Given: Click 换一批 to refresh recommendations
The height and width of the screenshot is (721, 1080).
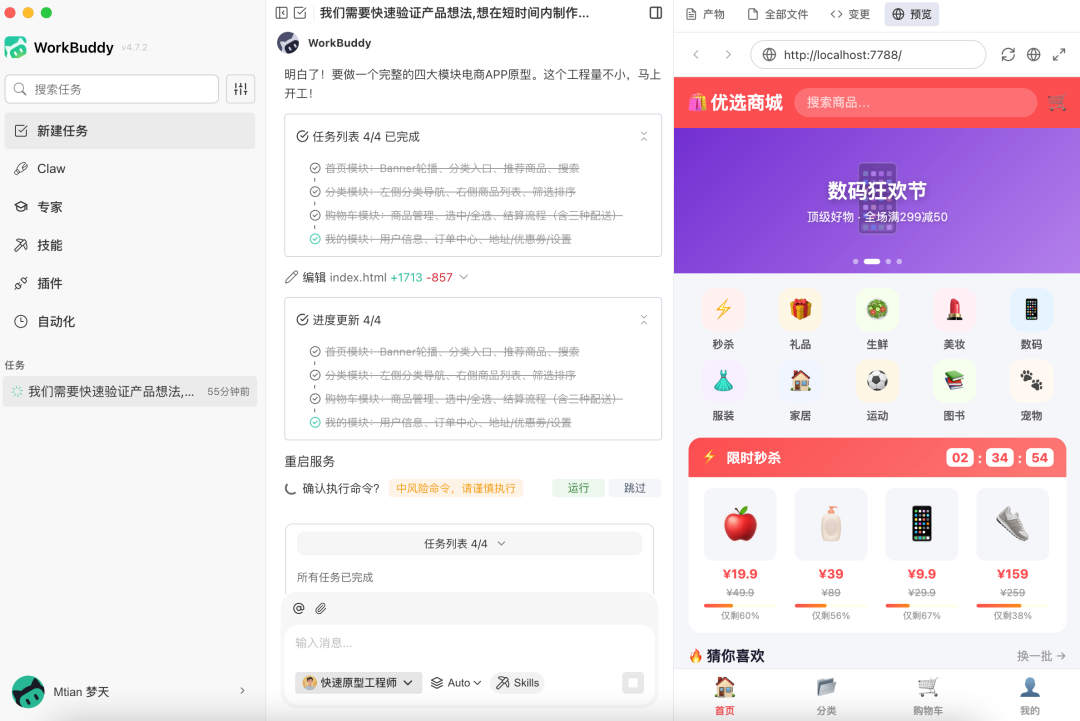Looking at the screenshot, I should click(1041, 656).
